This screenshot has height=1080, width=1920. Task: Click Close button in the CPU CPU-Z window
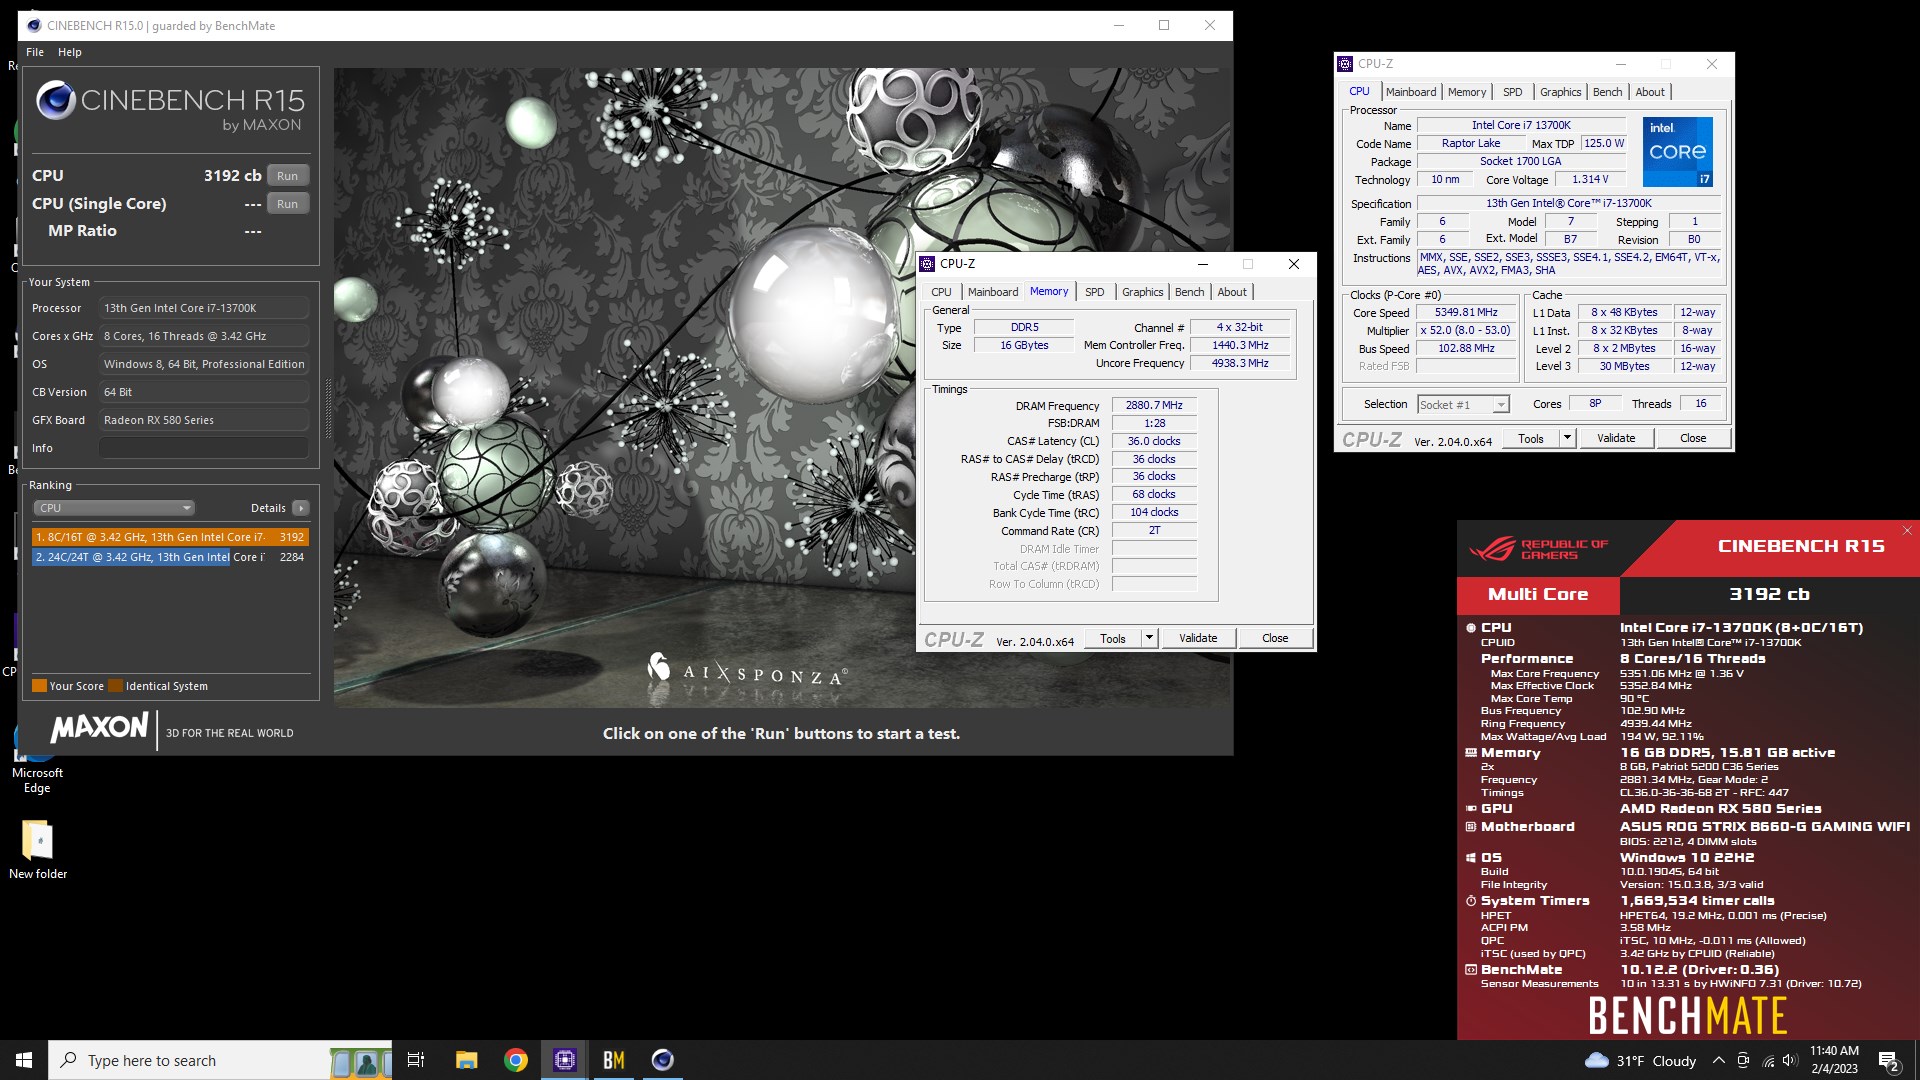click(x=1693, y=439)
